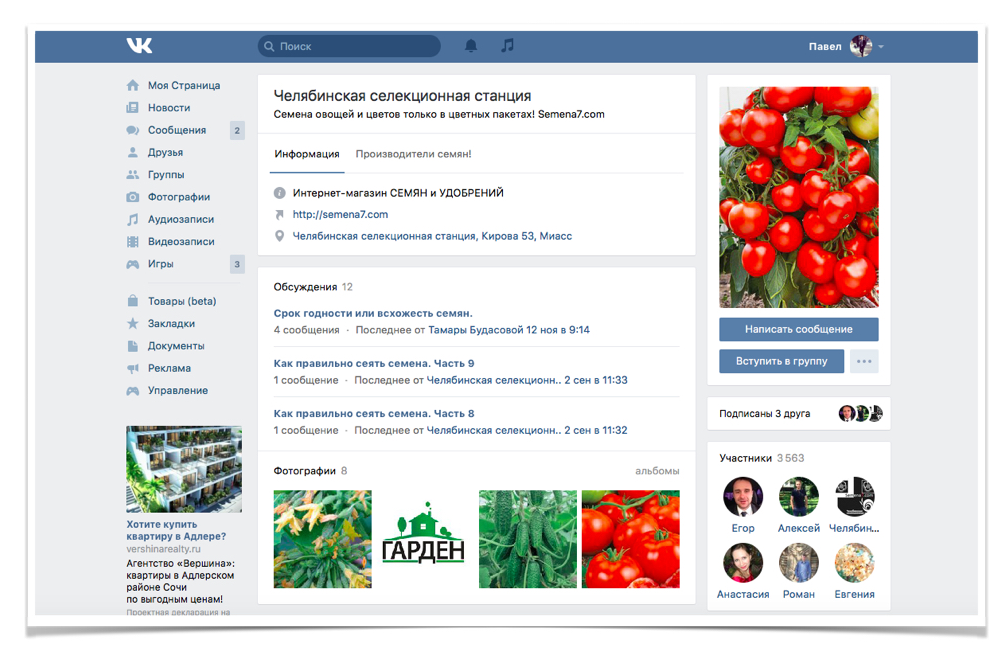Open topic Срок годности или всхожесть семян

pyautogui.click(x=373, y=313)
